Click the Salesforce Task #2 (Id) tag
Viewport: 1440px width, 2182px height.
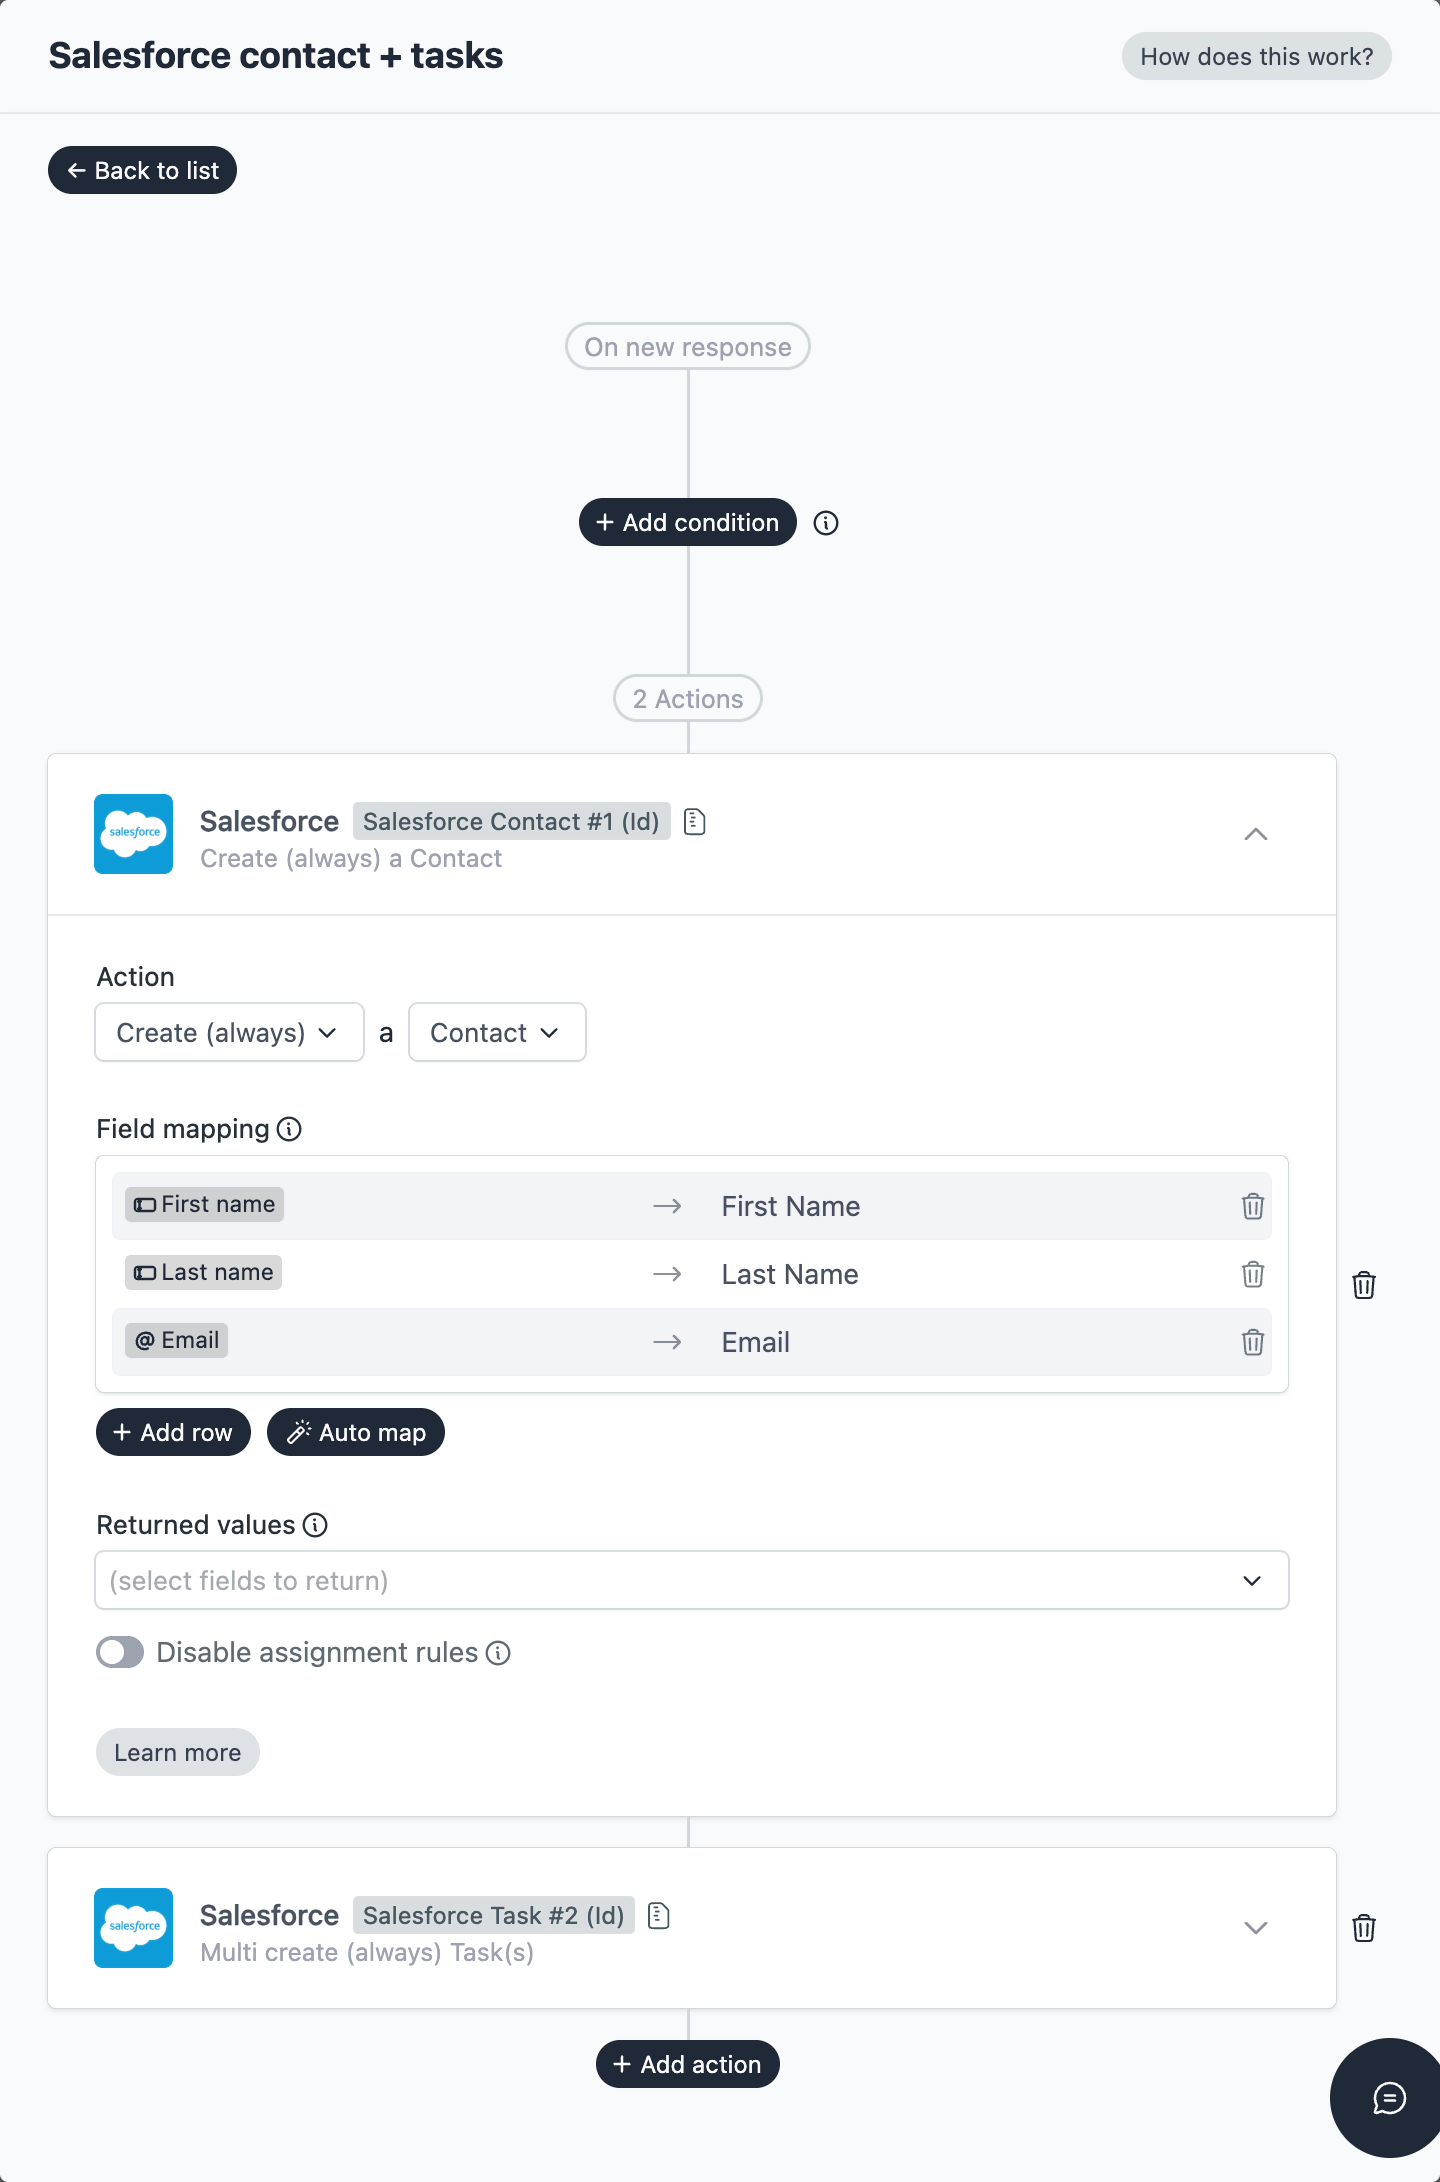494,1915
